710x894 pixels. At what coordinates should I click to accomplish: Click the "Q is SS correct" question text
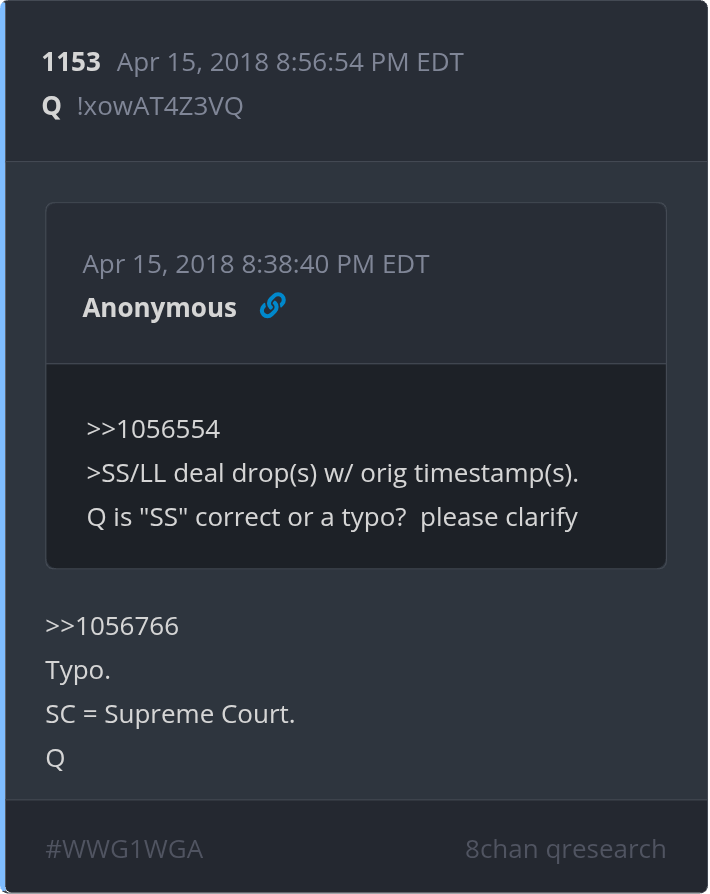(332, 517)
